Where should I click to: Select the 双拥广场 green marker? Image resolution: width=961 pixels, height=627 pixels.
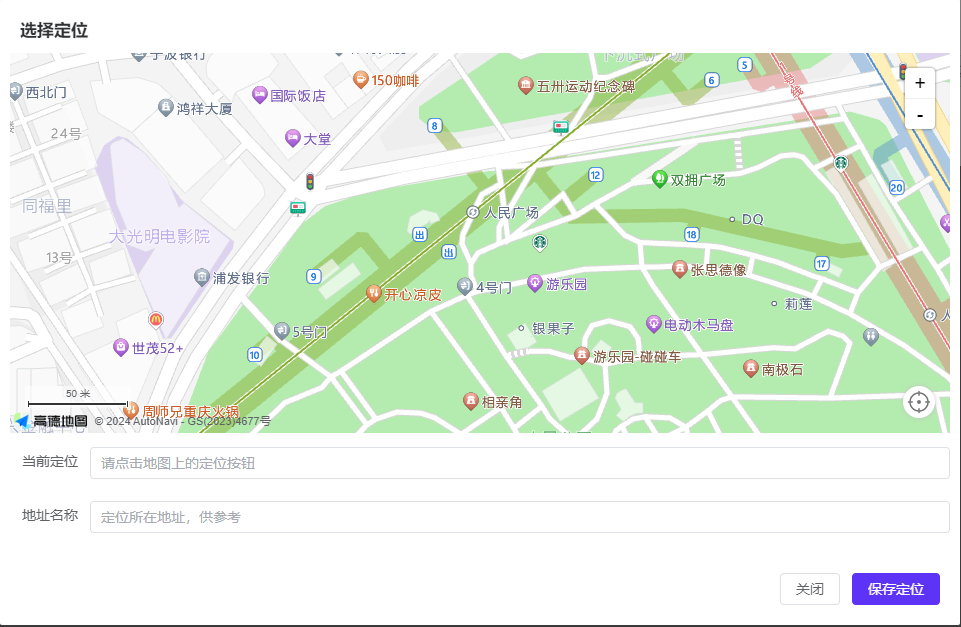point(659,179)
